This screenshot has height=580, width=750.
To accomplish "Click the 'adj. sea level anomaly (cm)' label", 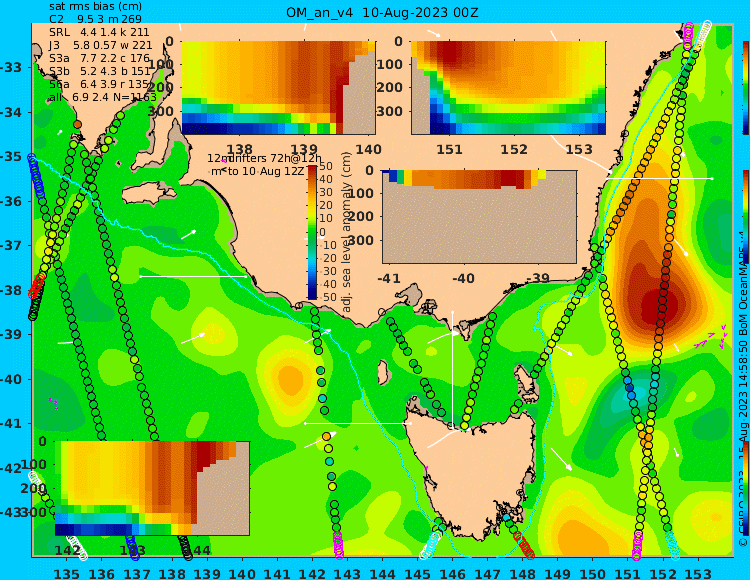I will 347,232.
